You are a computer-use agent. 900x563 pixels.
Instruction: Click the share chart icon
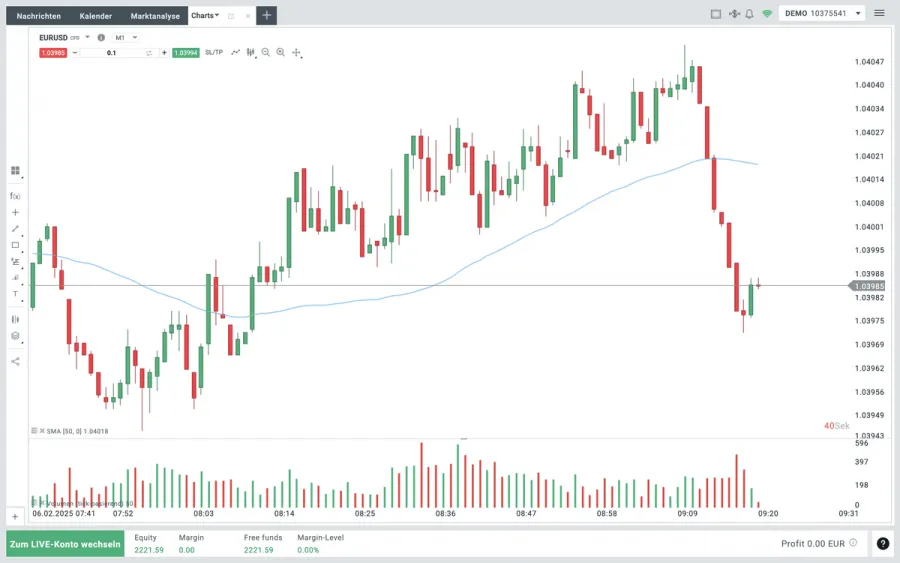click(x=15, y=361)
